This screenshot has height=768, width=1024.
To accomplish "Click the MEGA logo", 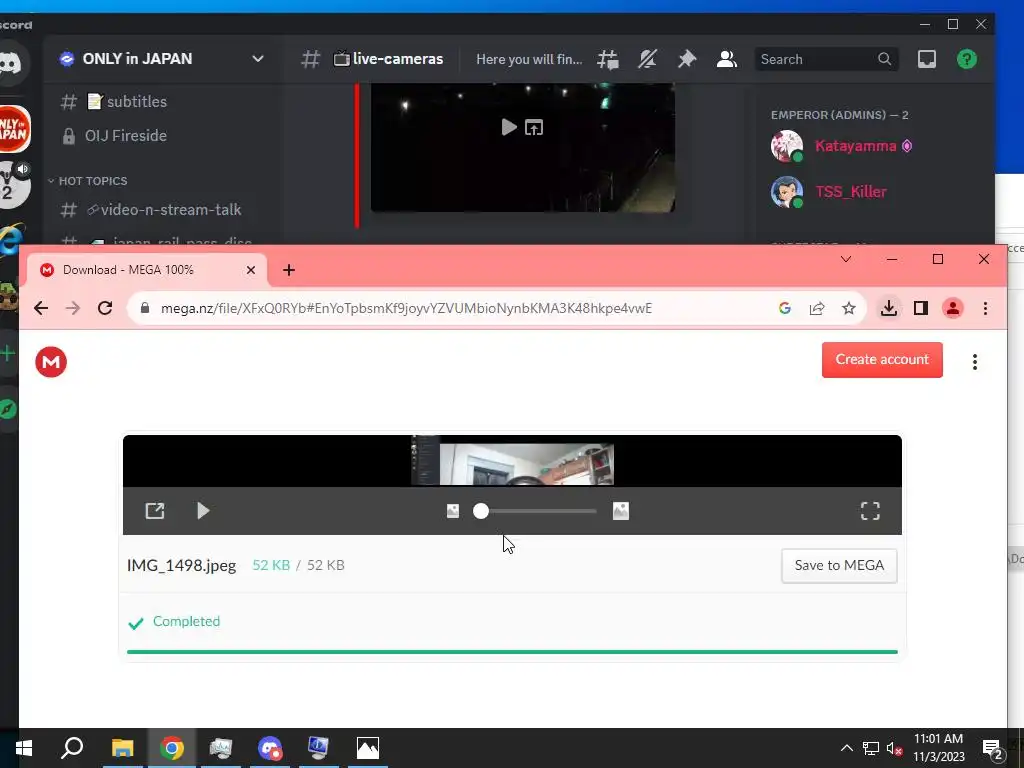I will tap(51, 362).
